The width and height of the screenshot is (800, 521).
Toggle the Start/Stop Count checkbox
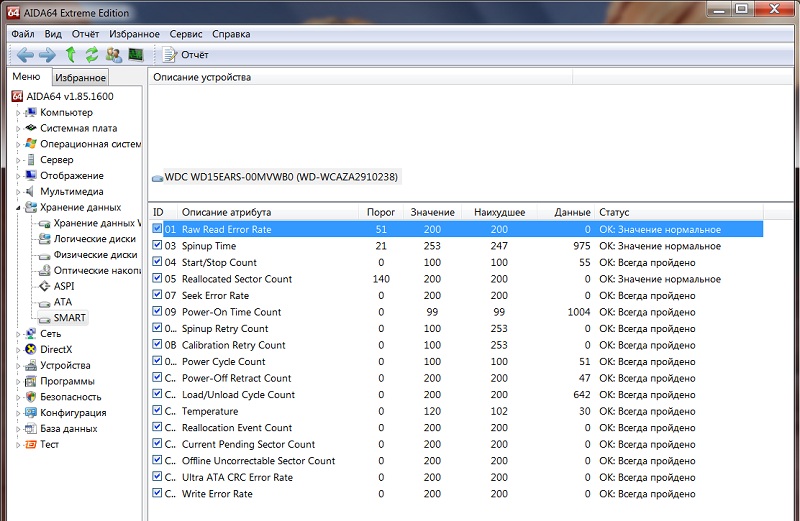coord(157,262)
